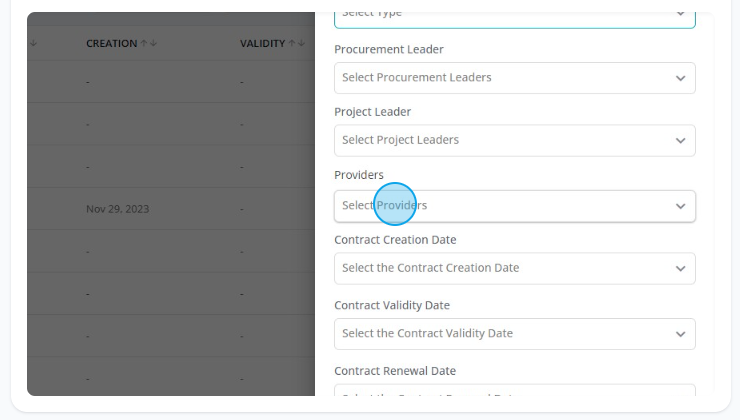Open the partially visible Select Type dropdown
The image size is (740, 420).
[514, 20]
